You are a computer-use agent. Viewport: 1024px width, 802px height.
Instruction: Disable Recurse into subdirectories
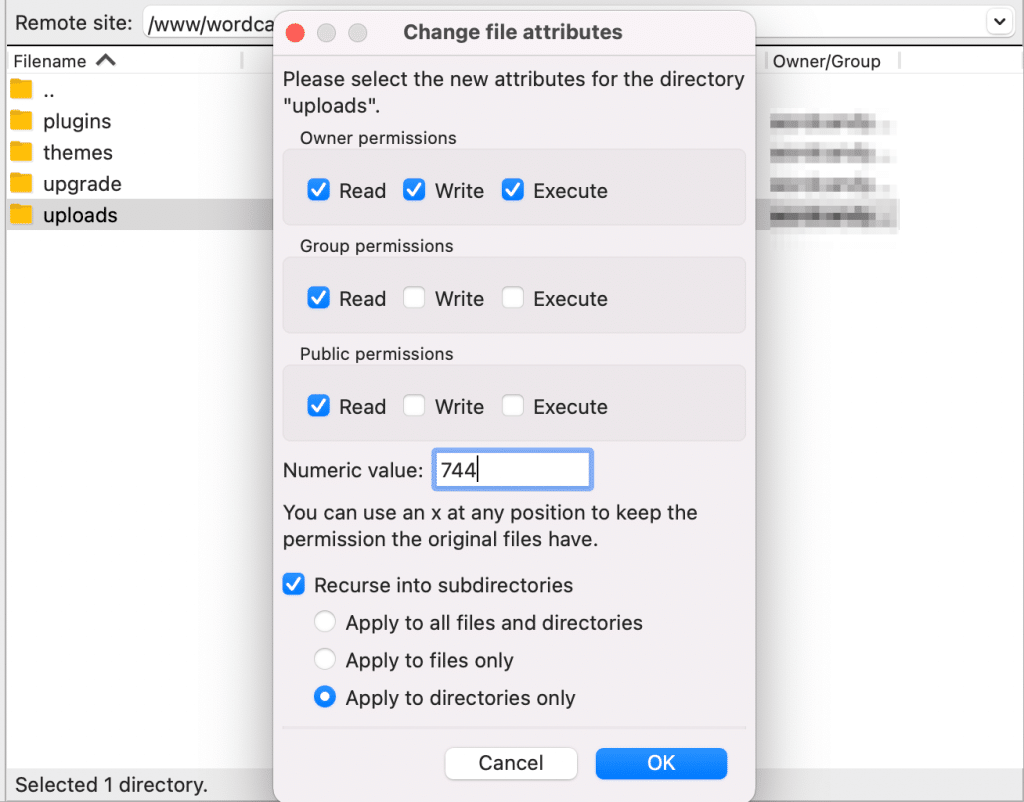pos(294,585)
